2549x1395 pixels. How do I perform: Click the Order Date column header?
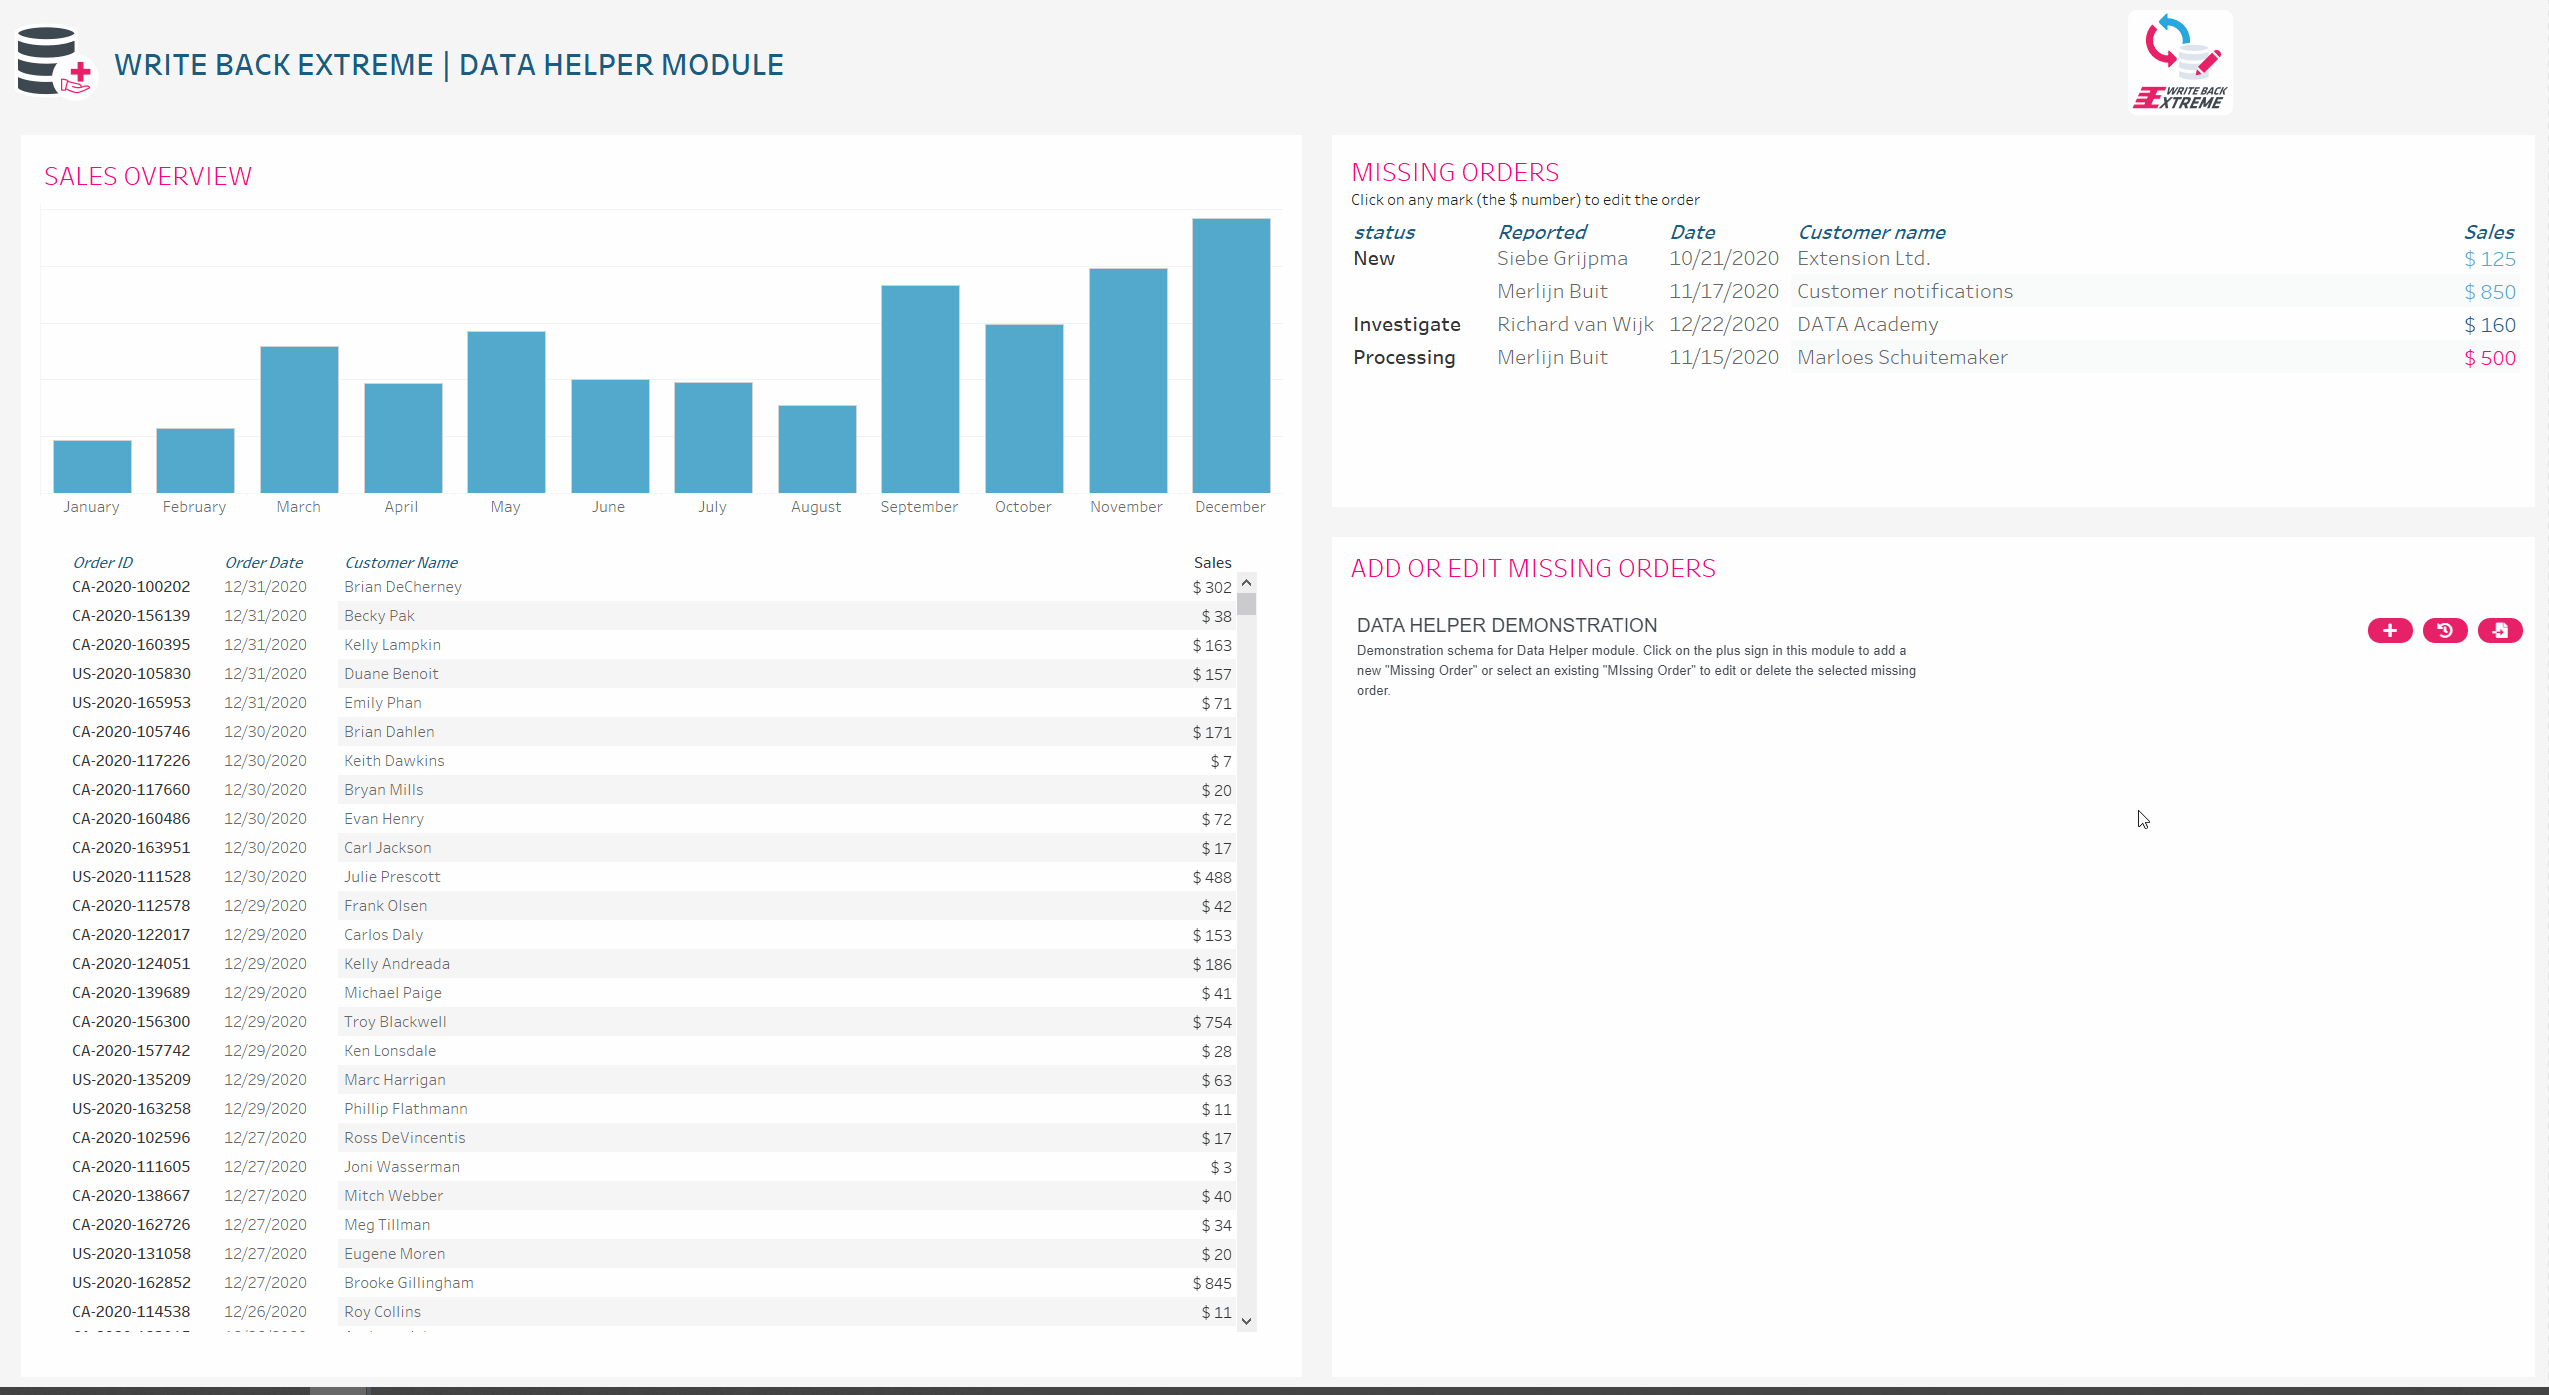263,562
